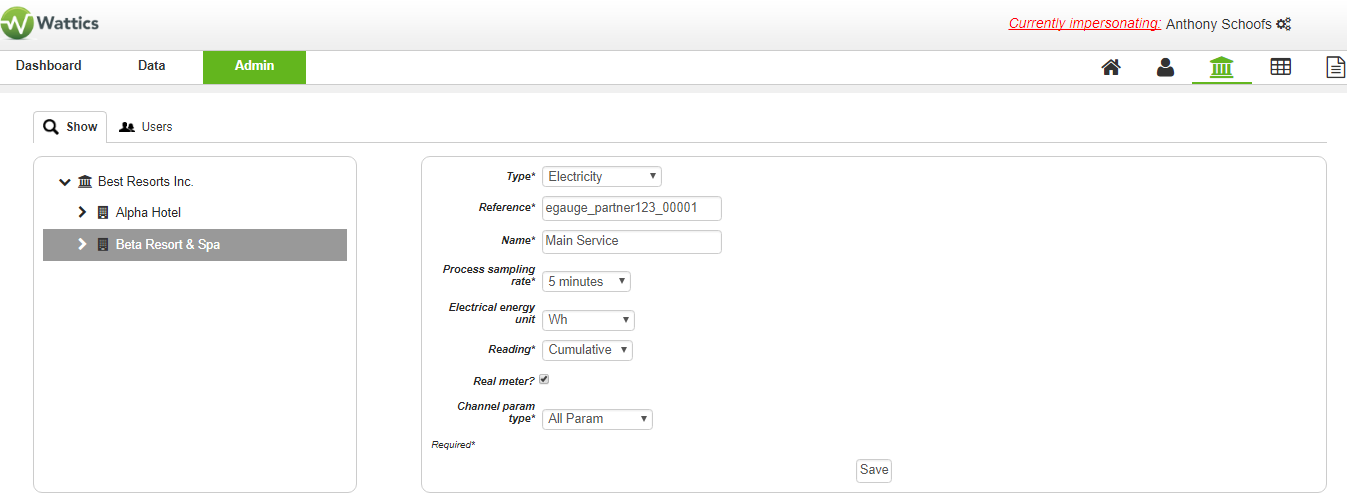This screenshot has height=498, width=1347.
Task: Click the Currently impersonating link
Action: click(x=1085, y=23)
